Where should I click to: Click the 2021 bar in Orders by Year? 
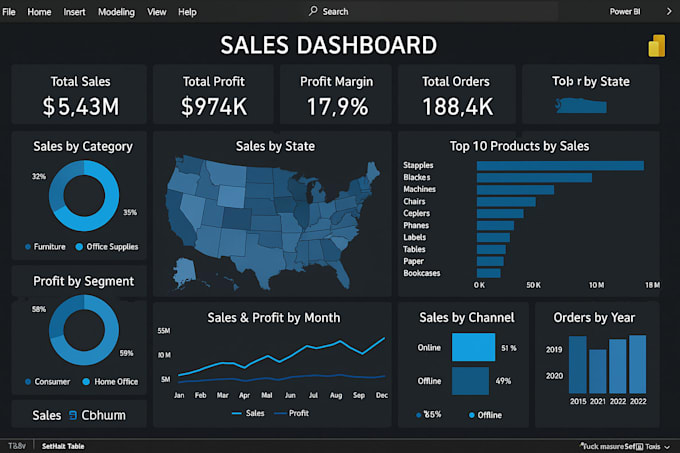pos(598,372)
